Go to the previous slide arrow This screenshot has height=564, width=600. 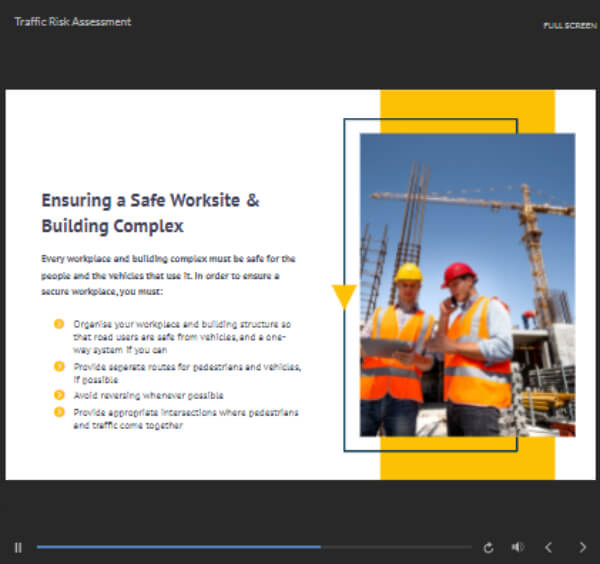click(x=548, y=547)
